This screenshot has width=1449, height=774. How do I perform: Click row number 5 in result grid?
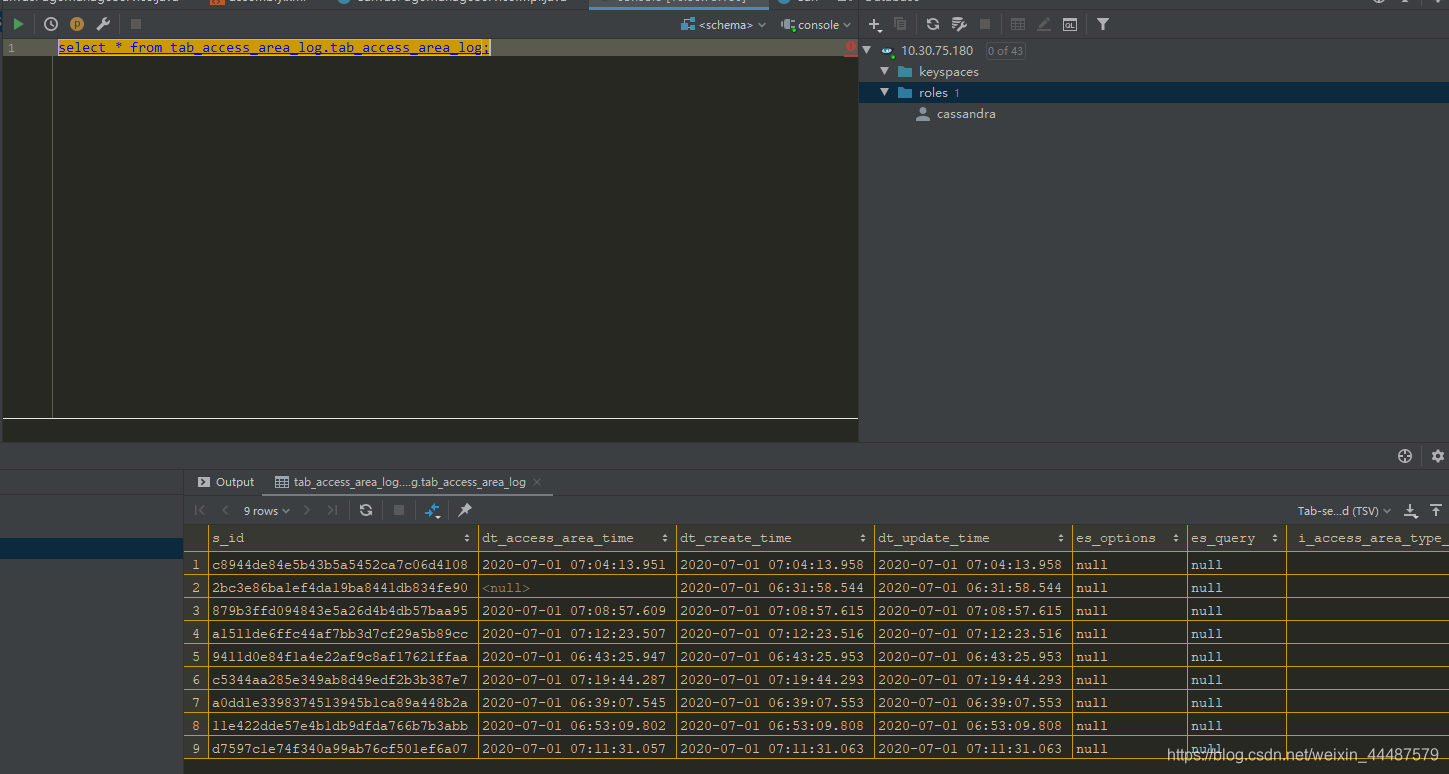[196, 657]
